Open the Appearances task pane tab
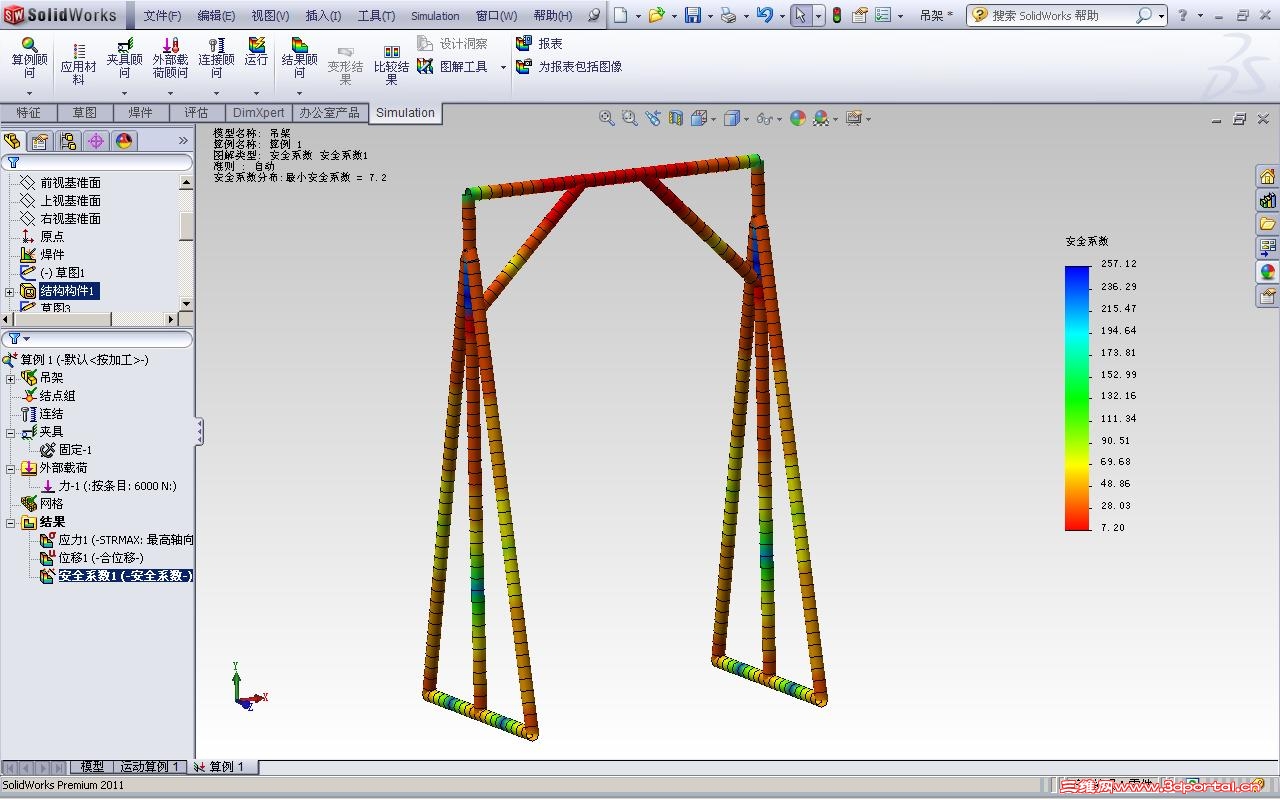 (1267, 272)
